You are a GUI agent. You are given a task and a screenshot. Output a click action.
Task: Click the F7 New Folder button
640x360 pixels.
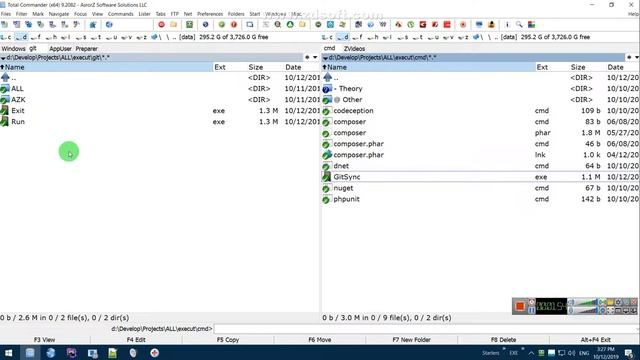pos(411,340)
